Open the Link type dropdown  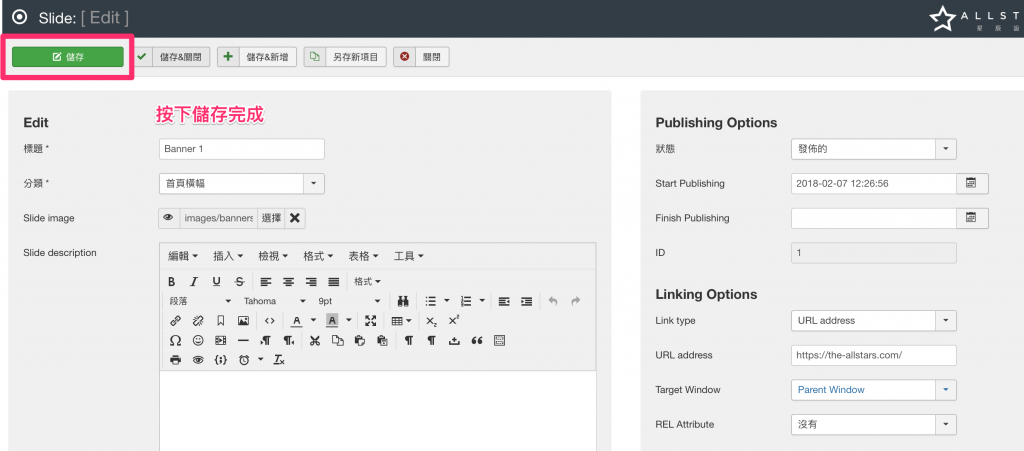click(x=946, y=321)
